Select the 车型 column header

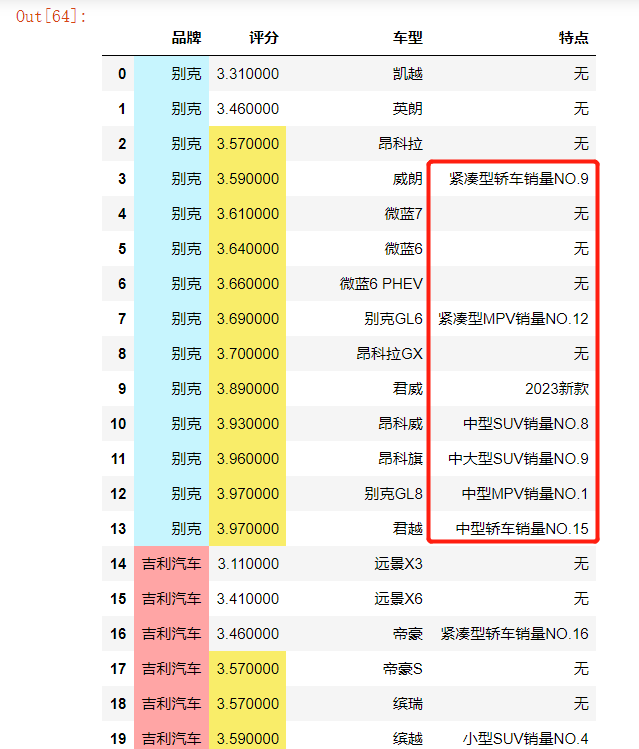pyautogui.click(x=408, y=38)
